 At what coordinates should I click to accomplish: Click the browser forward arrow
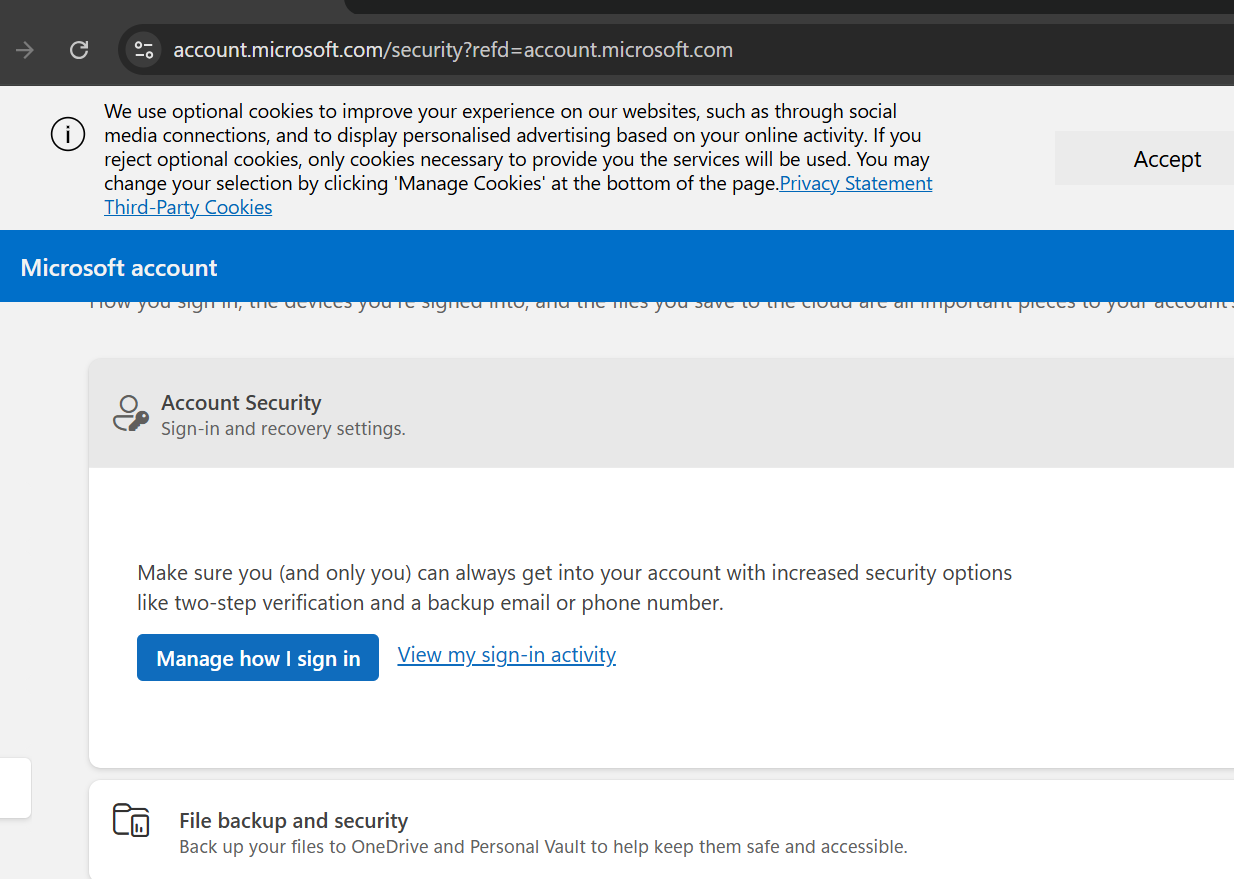click(x=25, y=50)
